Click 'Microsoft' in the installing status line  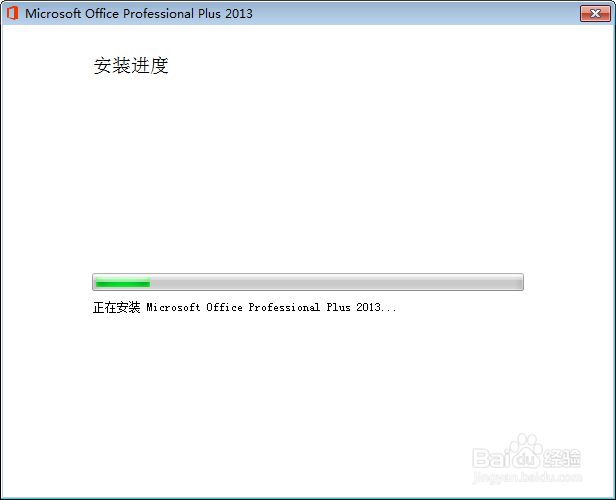173,307
